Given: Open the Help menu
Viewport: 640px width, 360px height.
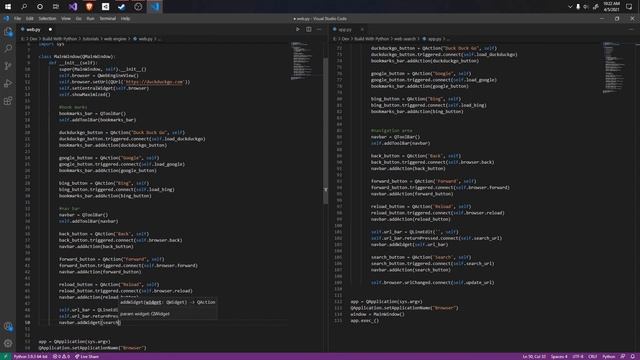Looking at the screenshot, I should tap(125, 18).
